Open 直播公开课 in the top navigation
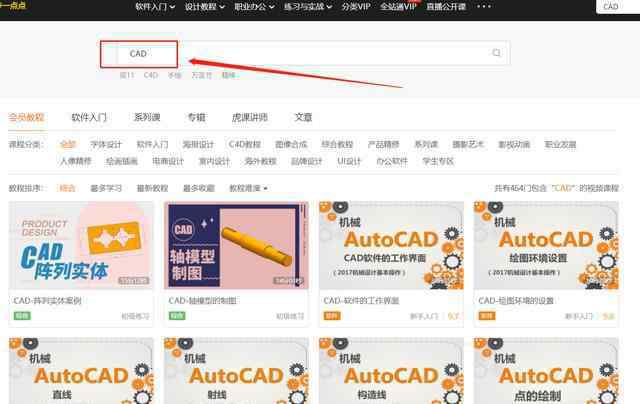The image size is (640, 404). (446, 7)
